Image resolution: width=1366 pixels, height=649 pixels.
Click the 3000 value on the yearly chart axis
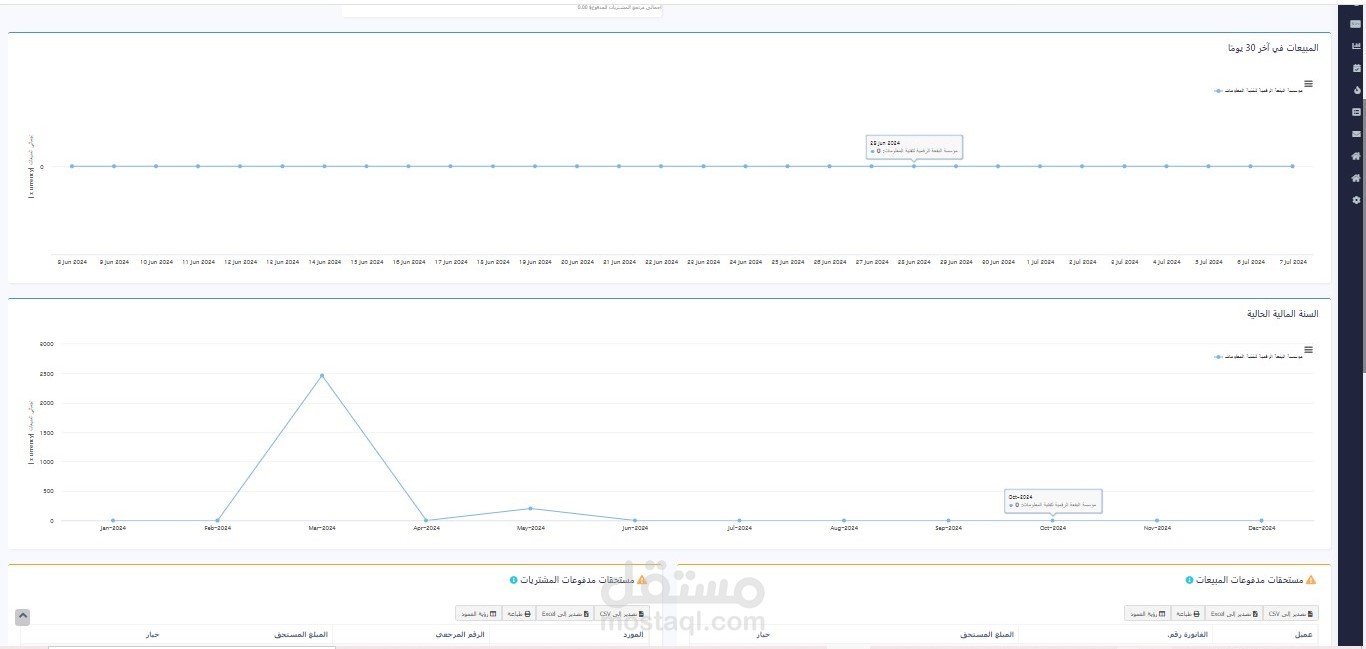47,344
